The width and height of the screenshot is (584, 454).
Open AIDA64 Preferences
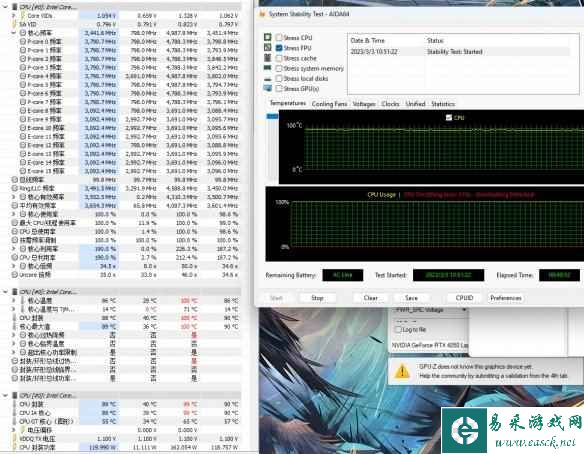coord(506,298)
